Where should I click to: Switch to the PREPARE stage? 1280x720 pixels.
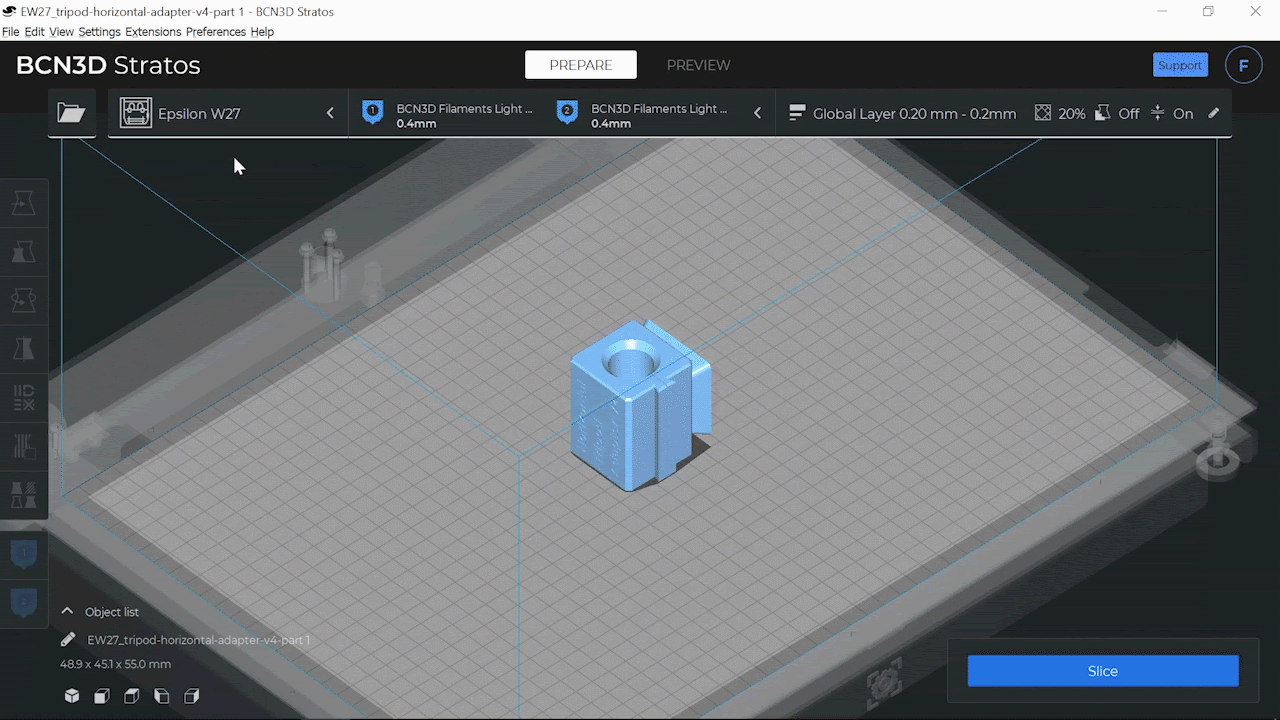[x=581, y=65]
